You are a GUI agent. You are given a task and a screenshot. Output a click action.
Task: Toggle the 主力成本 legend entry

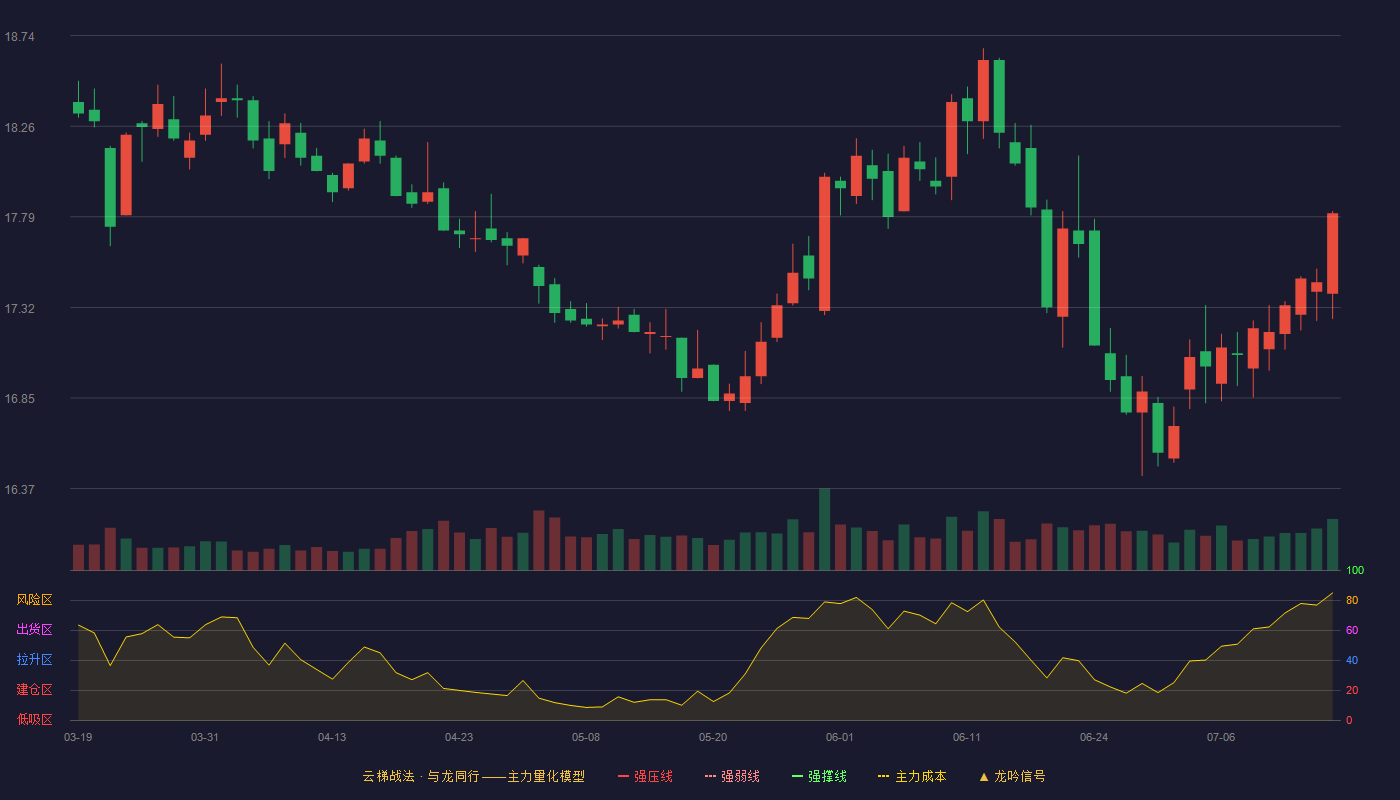coord(912,776)
